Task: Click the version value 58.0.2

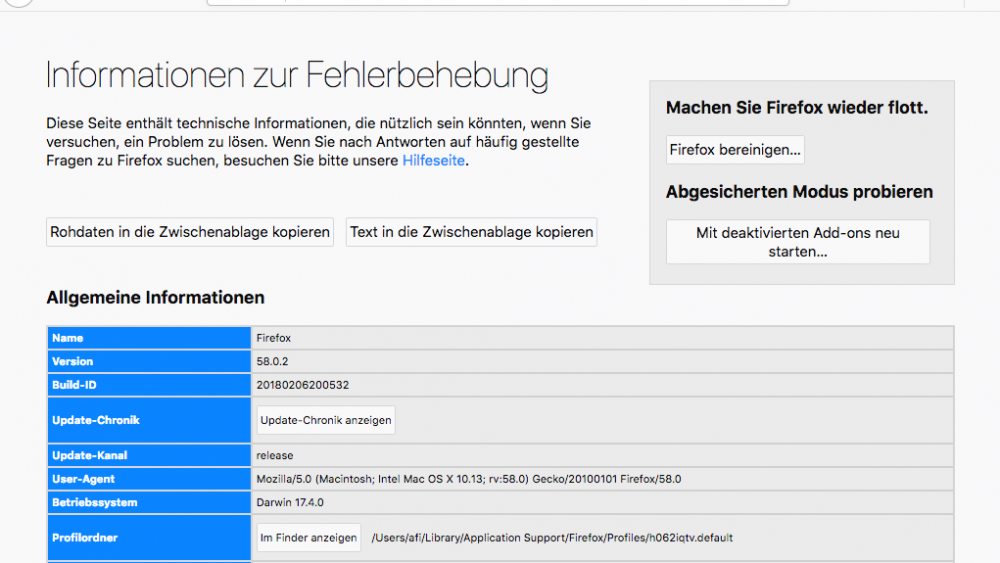Action: [x=273, y=362]
